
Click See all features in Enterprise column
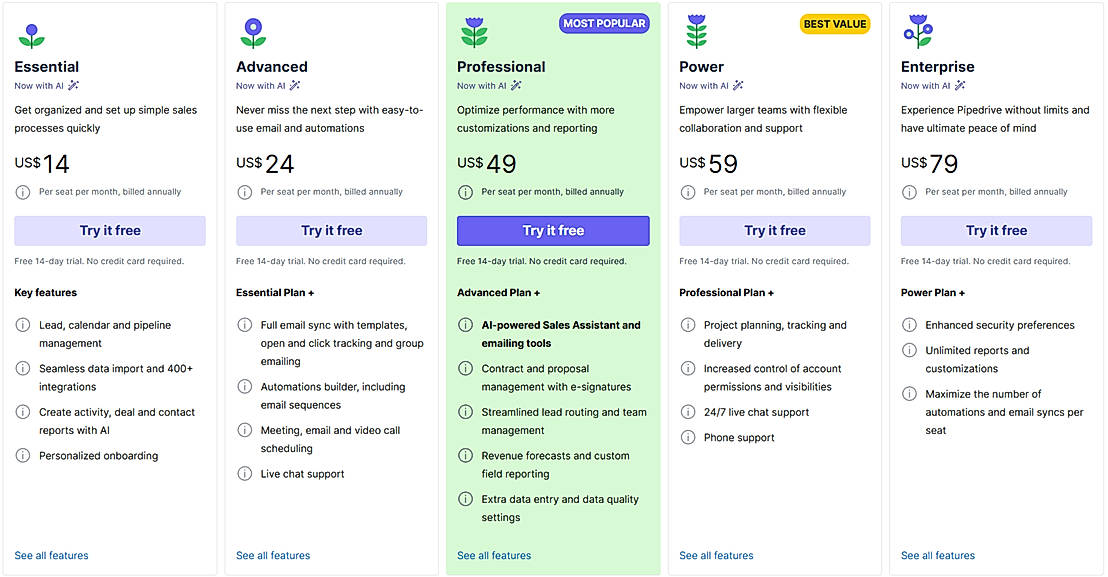pyautogui.click(x=937, y=556)
